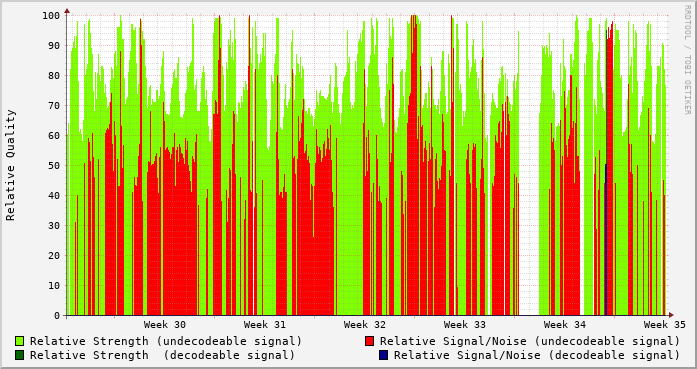Click the Relative Signal/Noise (undecodeable signal) legend text
Screen dimensions: 697x369
(530, 341)
